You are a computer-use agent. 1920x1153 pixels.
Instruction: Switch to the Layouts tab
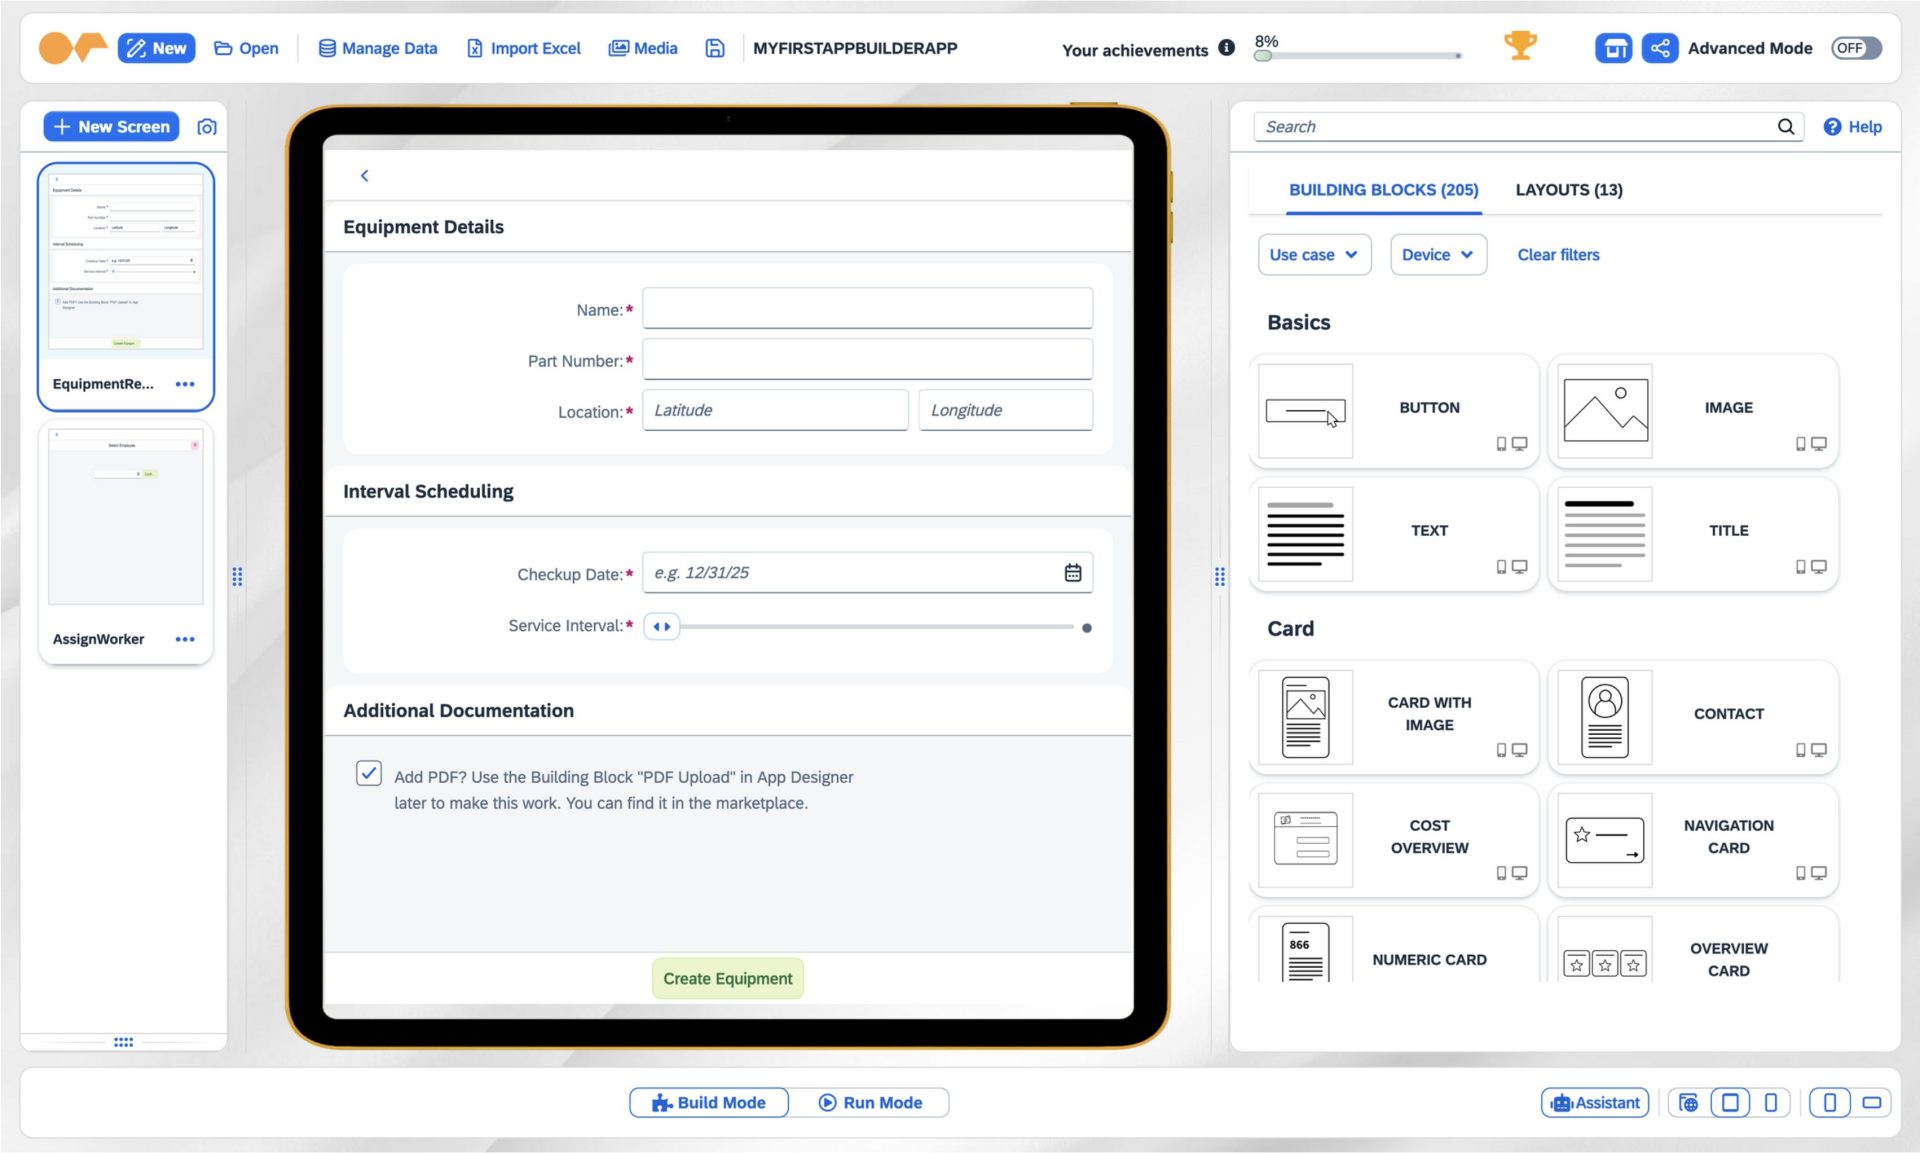[1567, 189]
